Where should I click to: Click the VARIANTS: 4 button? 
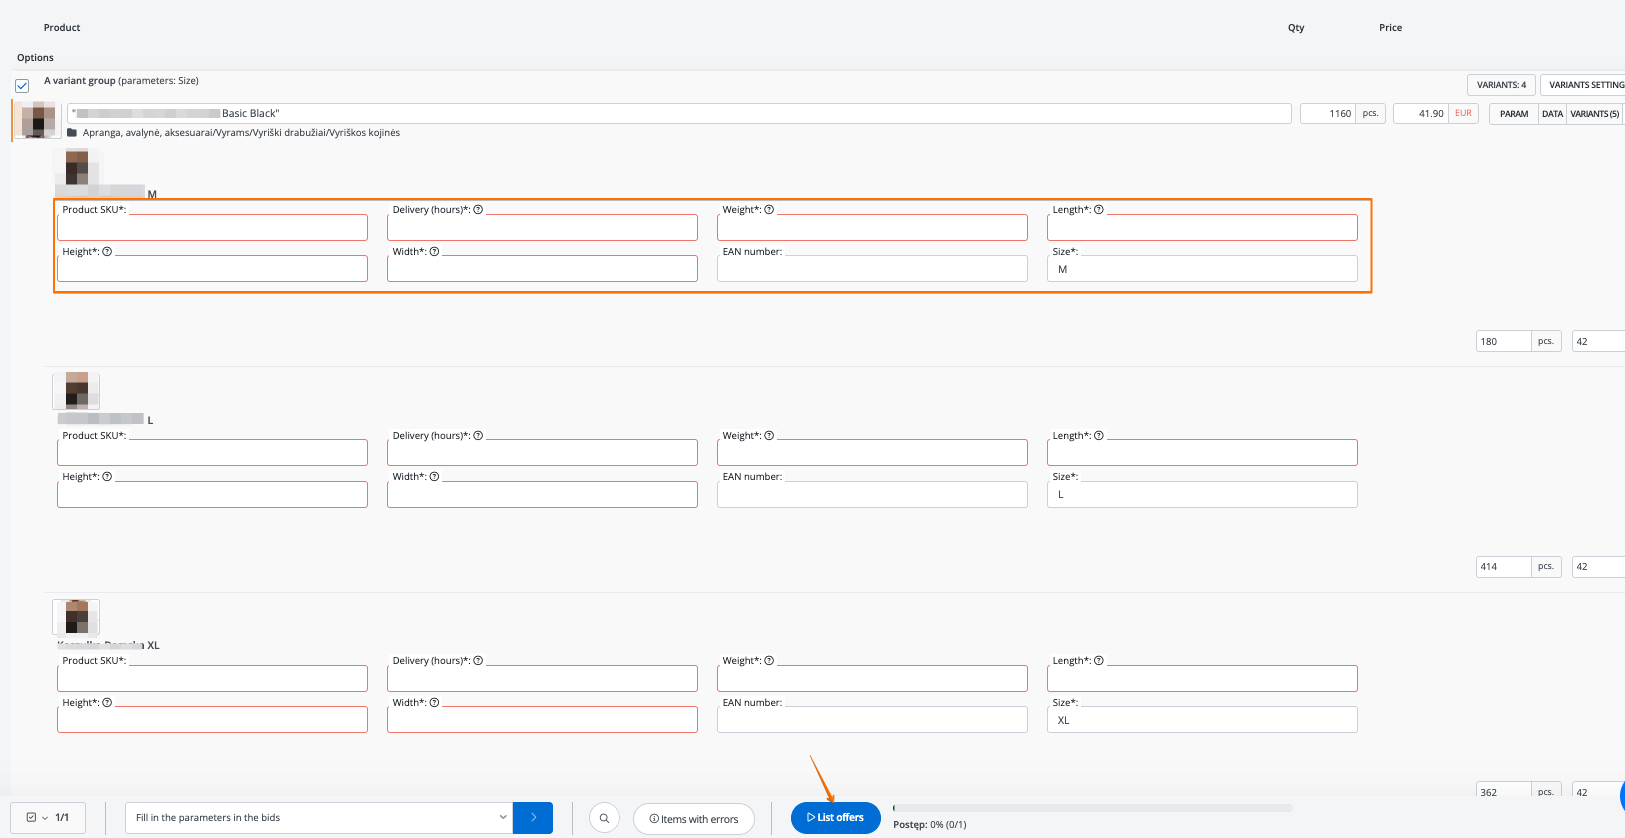(x=1501, y=85)
